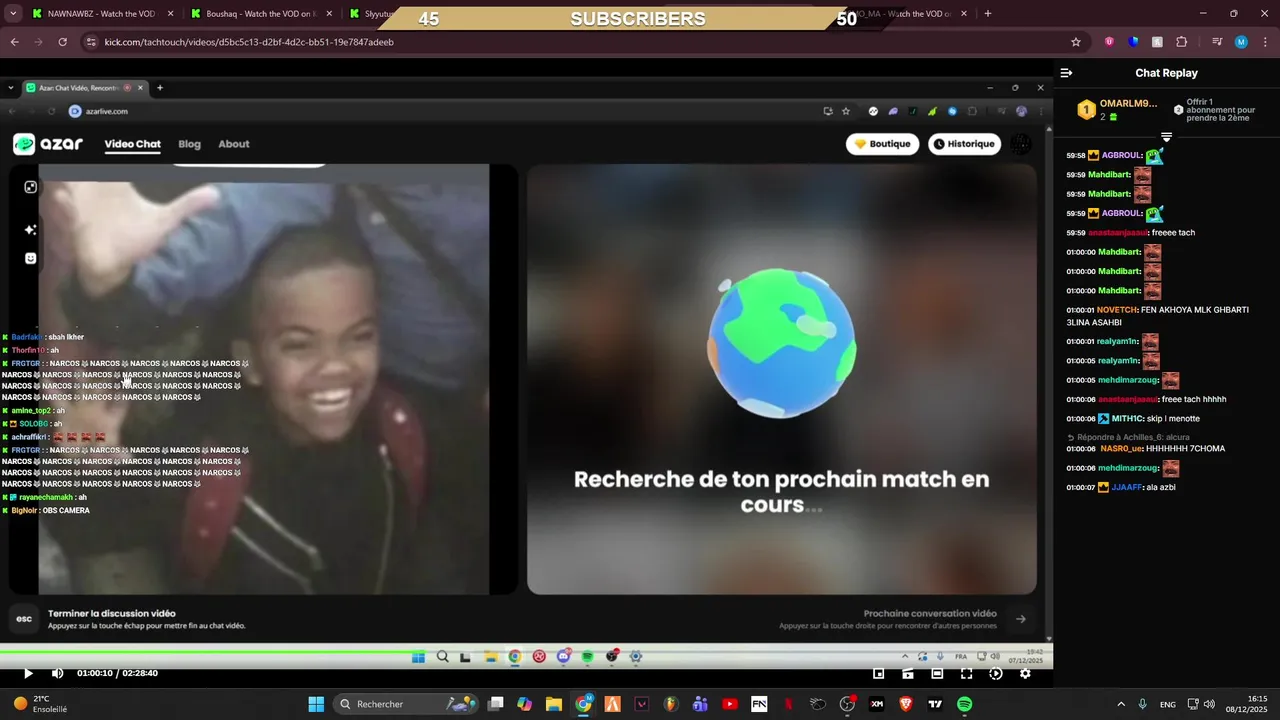Open the grey square extension icon
Screen dimensions: 1280x720
pyautogui.click(x=1157, y=42)
